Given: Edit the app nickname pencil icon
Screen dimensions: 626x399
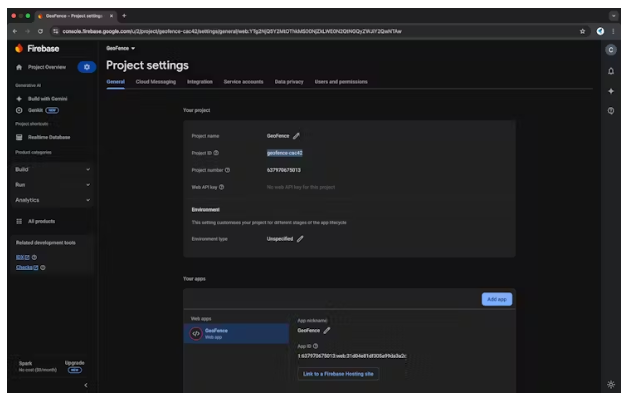Looking at the screenshot, I should click(327, 330).
